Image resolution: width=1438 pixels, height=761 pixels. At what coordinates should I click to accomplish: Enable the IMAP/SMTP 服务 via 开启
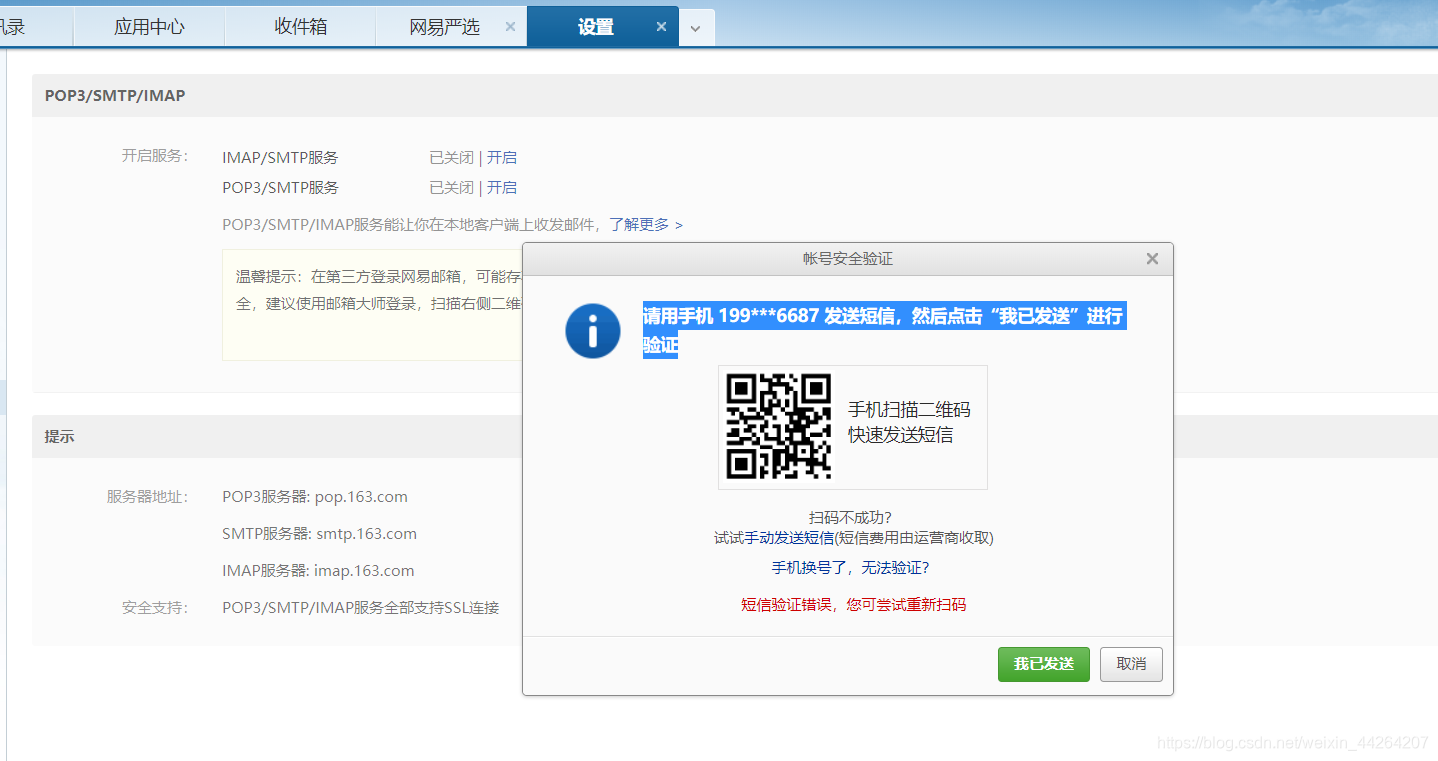coord(503,157)
